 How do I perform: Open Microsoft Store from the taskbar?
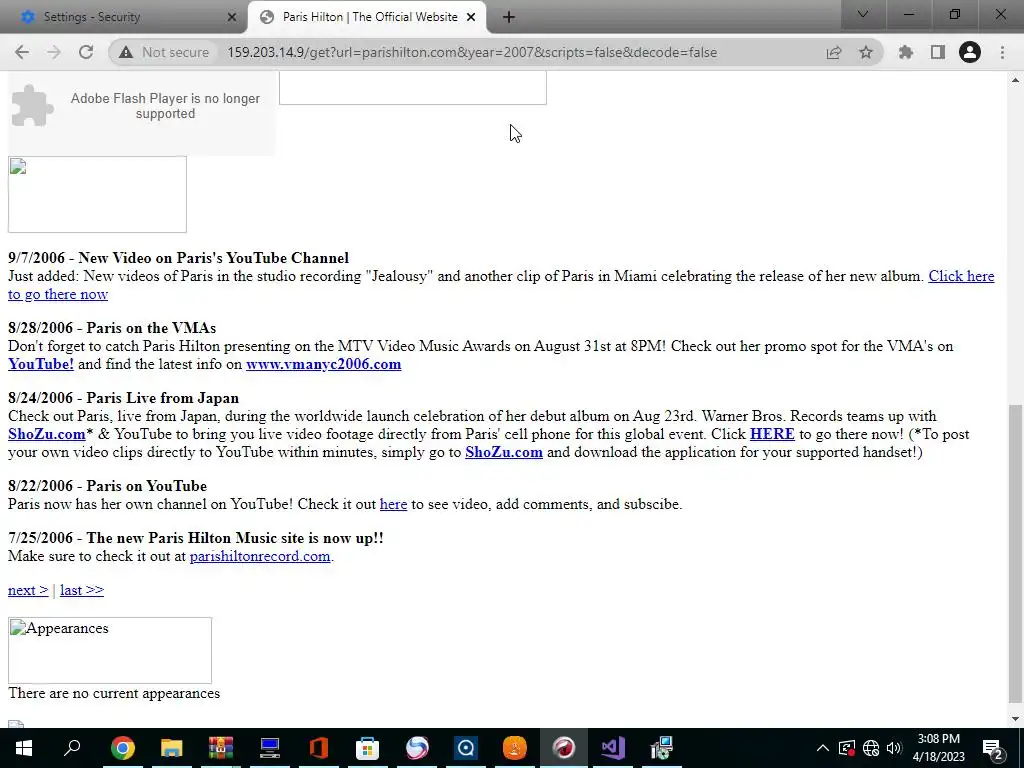tap(368, 748)
